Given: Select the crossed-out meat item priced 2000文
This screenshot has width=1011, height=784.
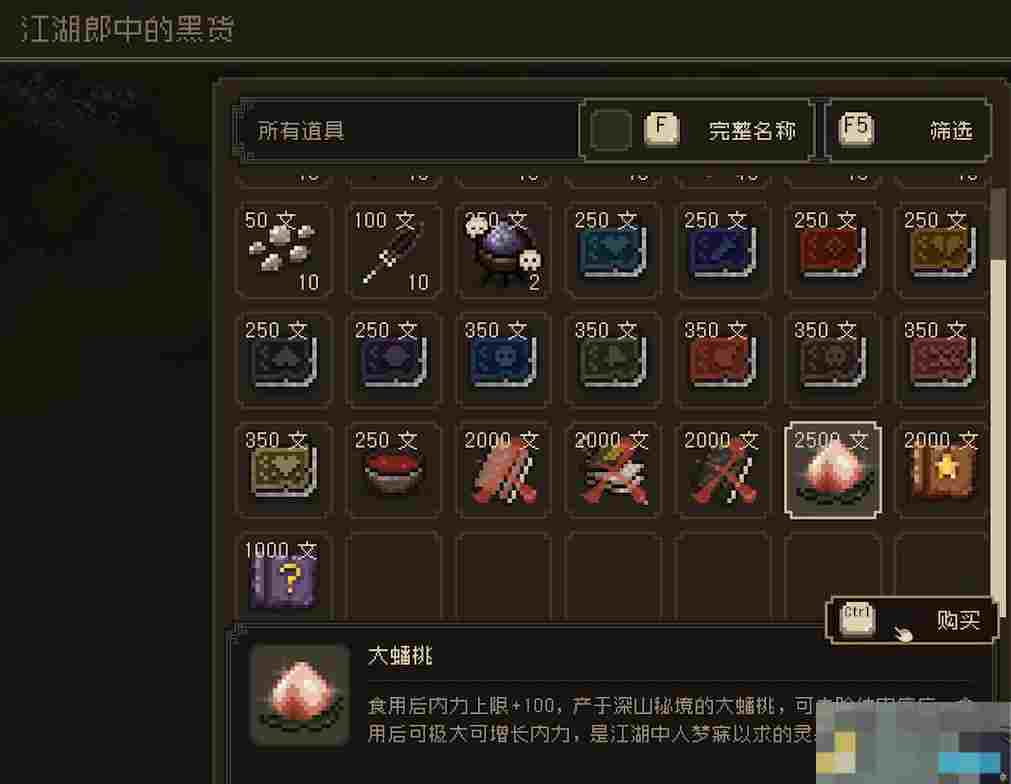Looking at the screenshot, I should coord(504,470).
